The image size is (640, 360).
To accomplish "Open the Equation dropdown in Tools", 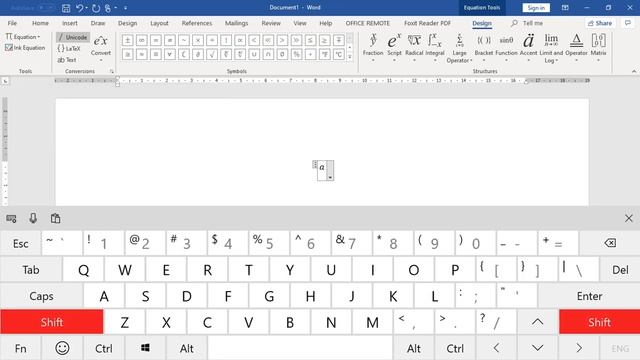I will point(23,37).
